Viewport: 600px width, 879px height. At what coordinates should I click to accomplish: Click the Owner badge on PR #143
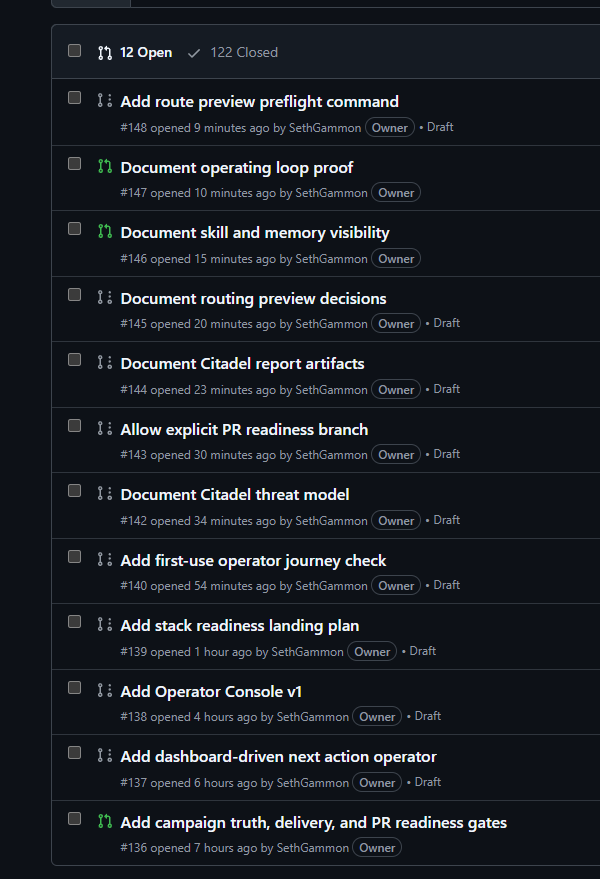(396, 455)
